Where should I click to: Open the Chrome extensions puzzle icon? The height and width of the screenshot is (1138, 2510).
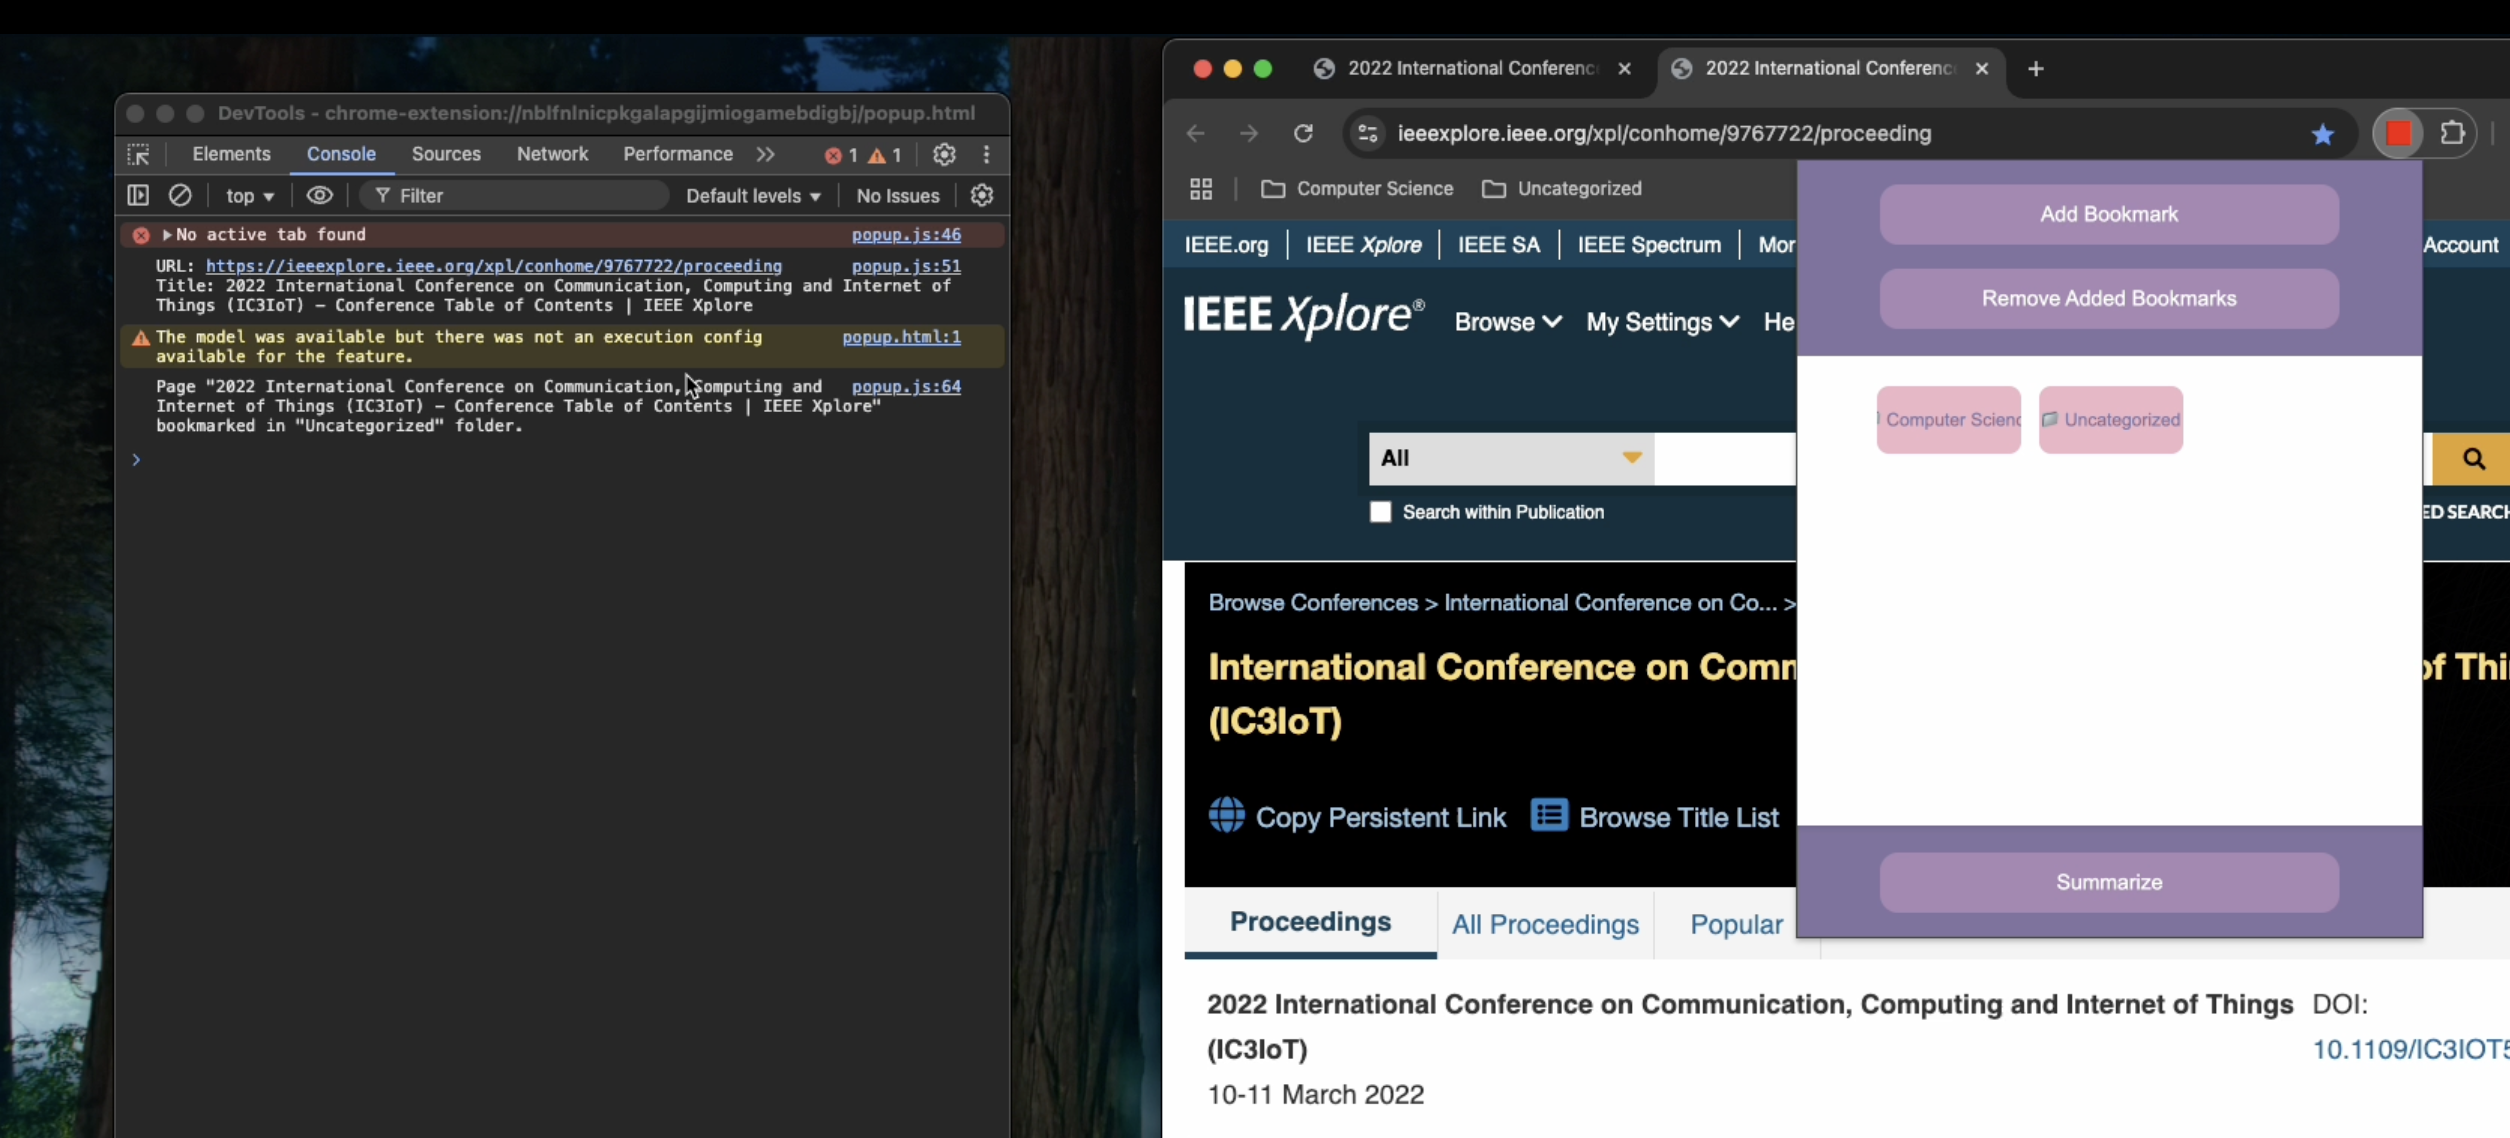pos(2452,133)
